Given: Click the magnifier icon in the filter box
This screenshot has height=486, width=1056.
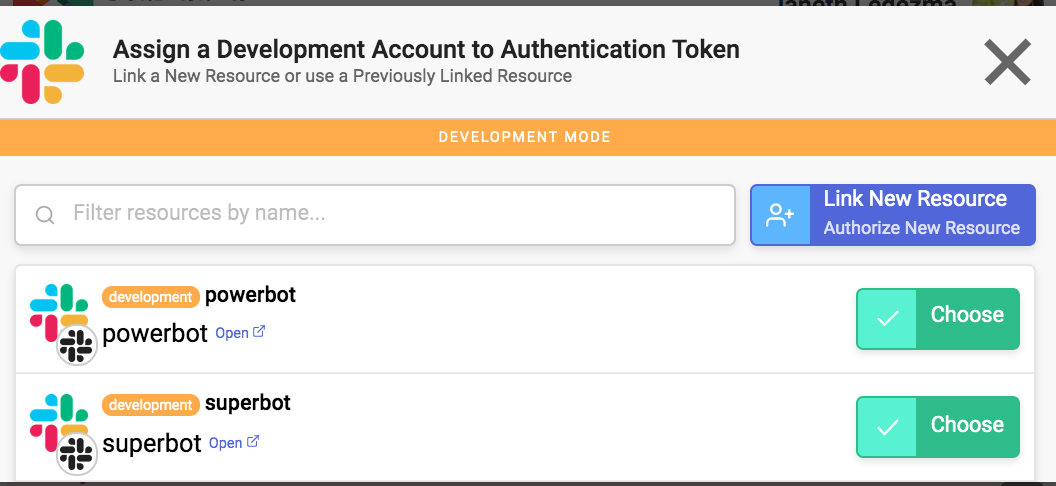Looking at the screenshot, I should click(x=45, y=215).
